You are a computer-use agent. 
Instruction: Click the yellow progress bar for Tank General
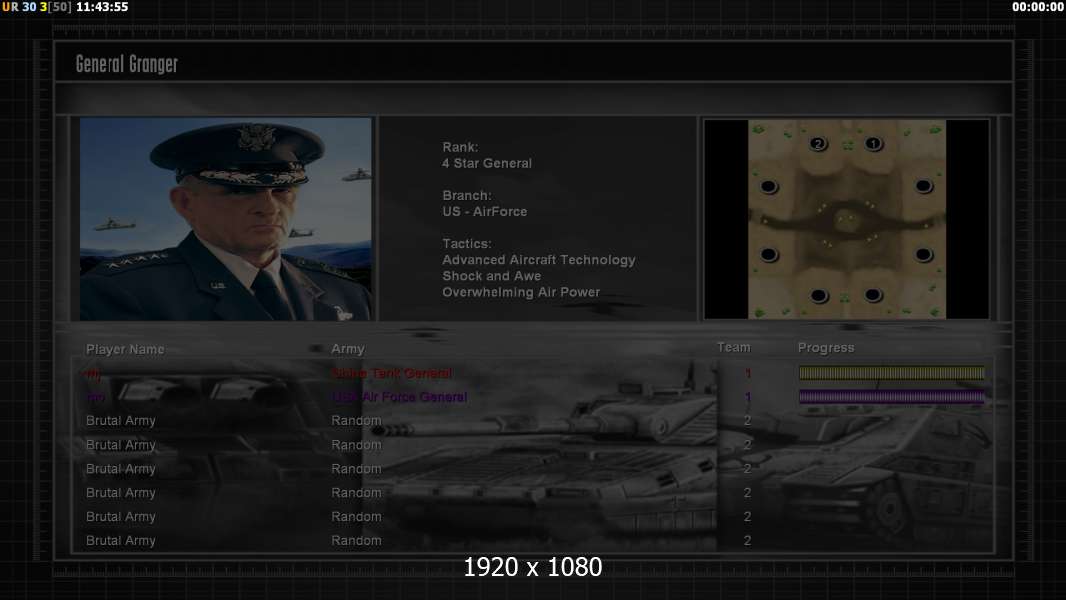pyautogui.click(x=891, y=372)
